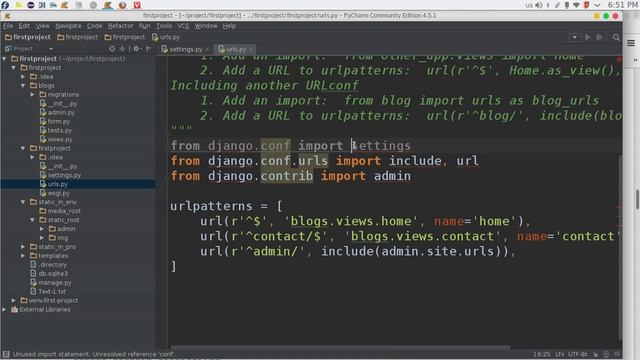This screenshot has width=640, height=360.
Task: Click the red V icon in taskbar
Action: point(137,5)
